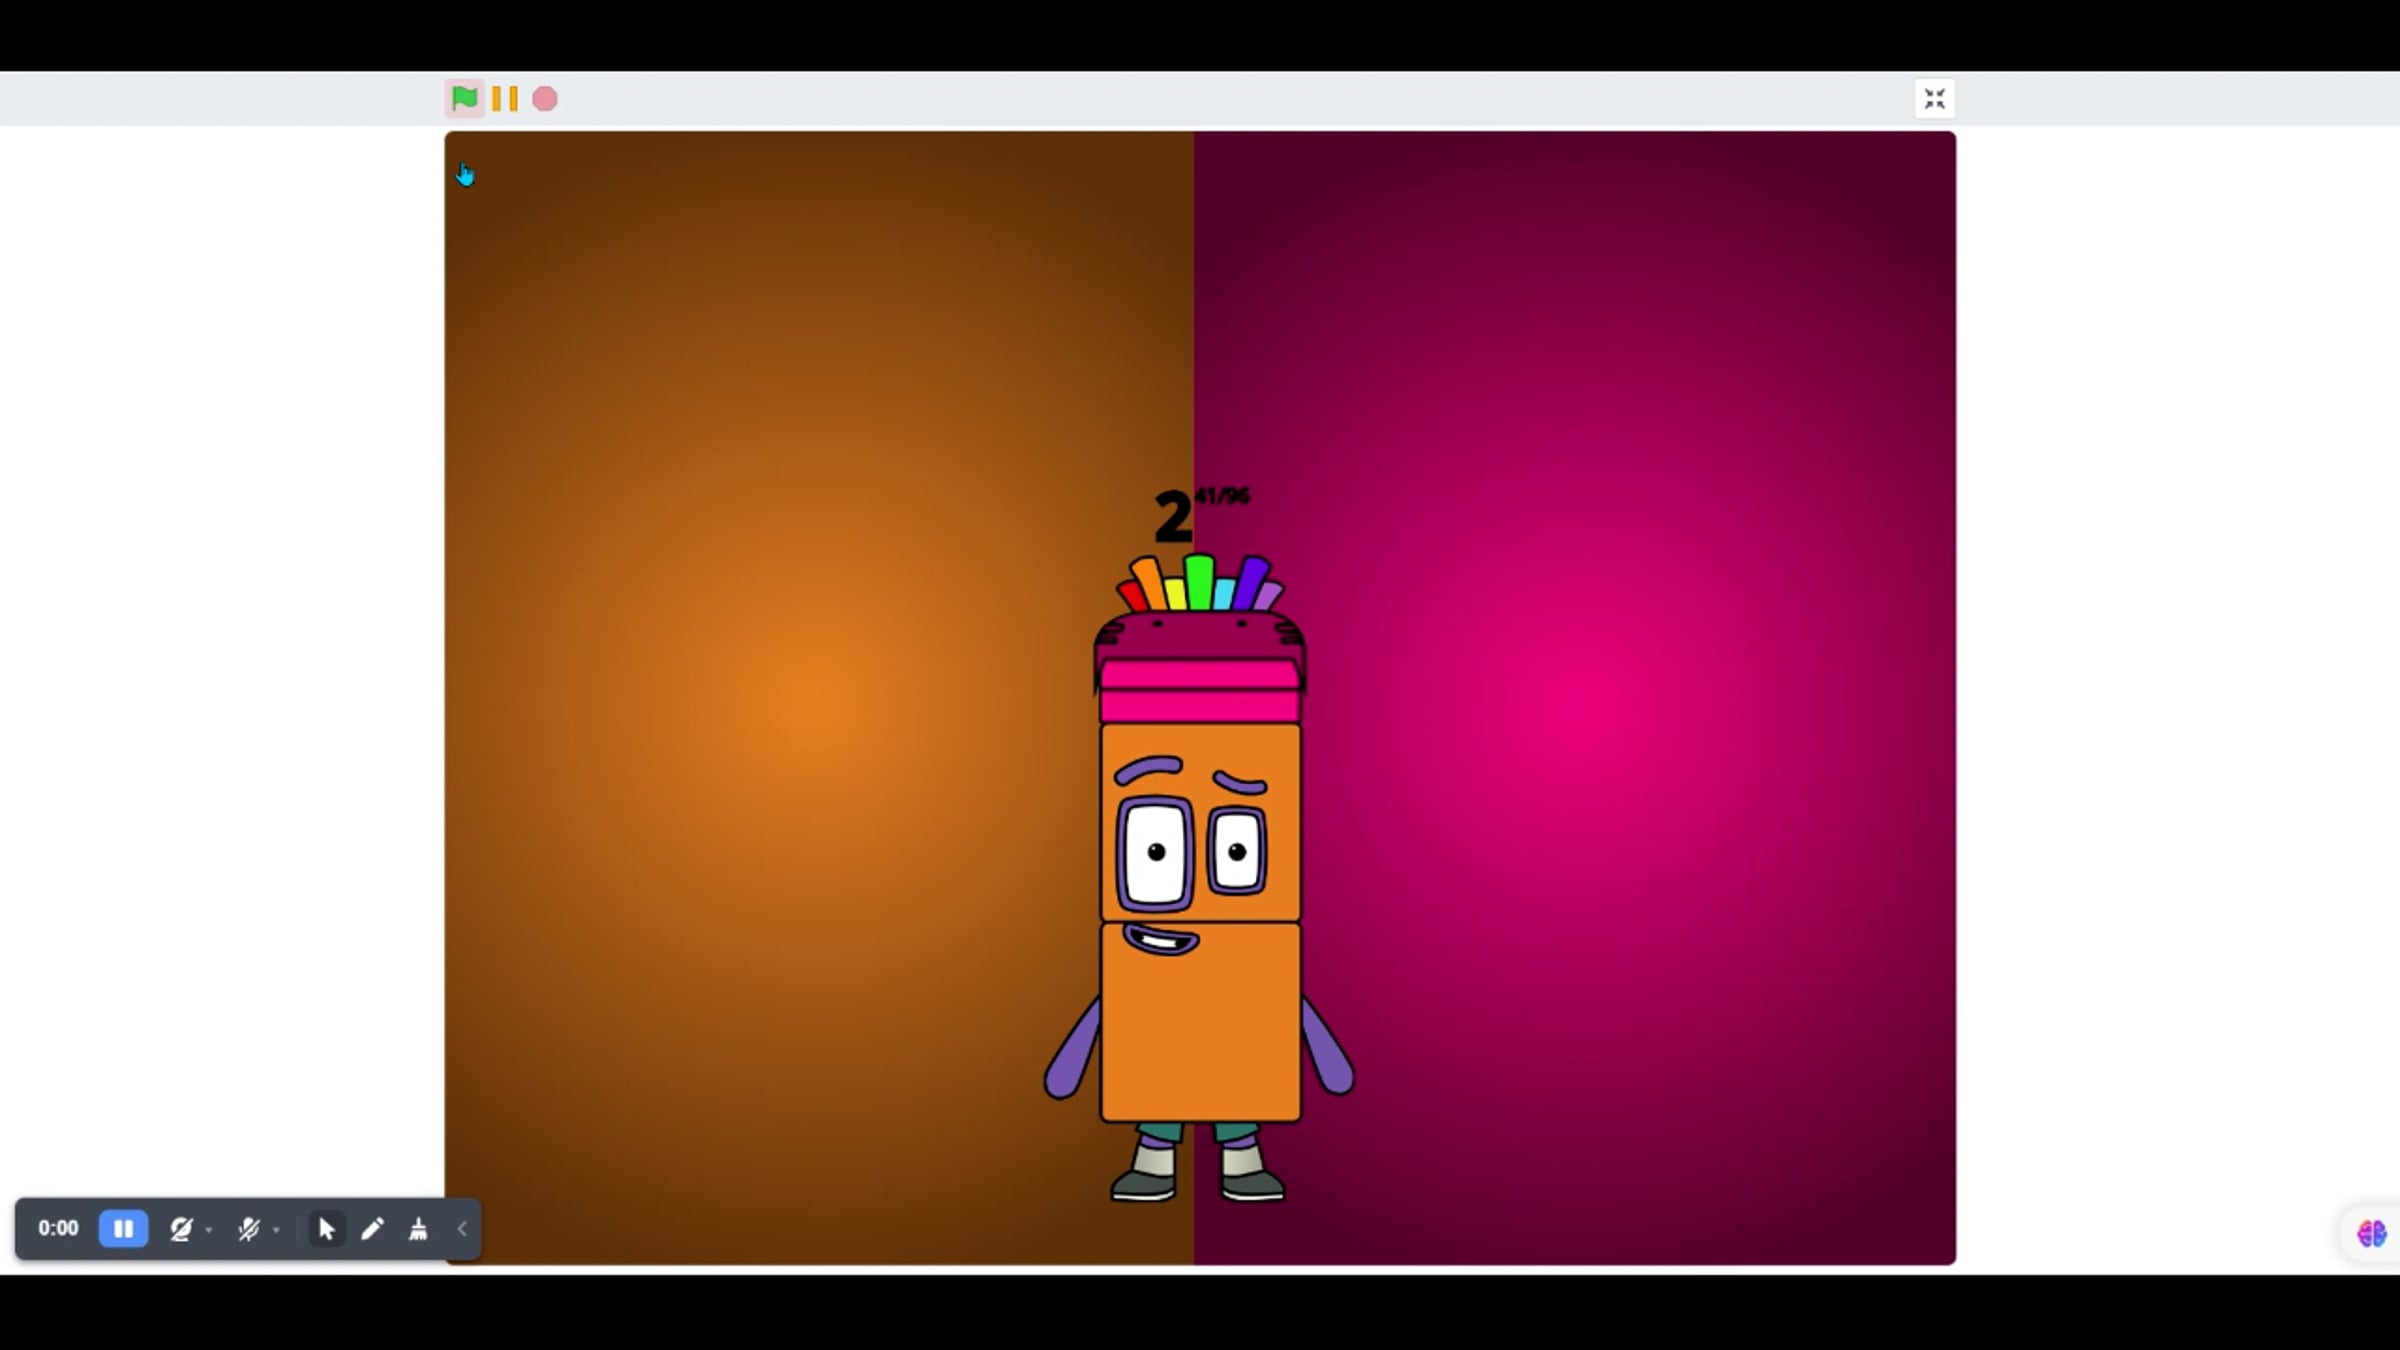Click the brain logo in the bottom-right corner
Image resolution: width=2400 pixels, height=1350 pixels.
pos(2370,1233)
